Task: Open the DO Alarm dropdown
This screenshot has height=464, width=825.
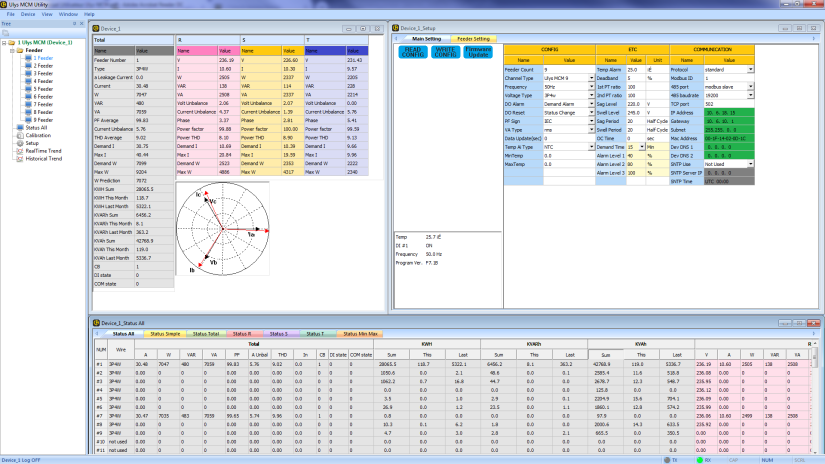Action: (591, 104)
